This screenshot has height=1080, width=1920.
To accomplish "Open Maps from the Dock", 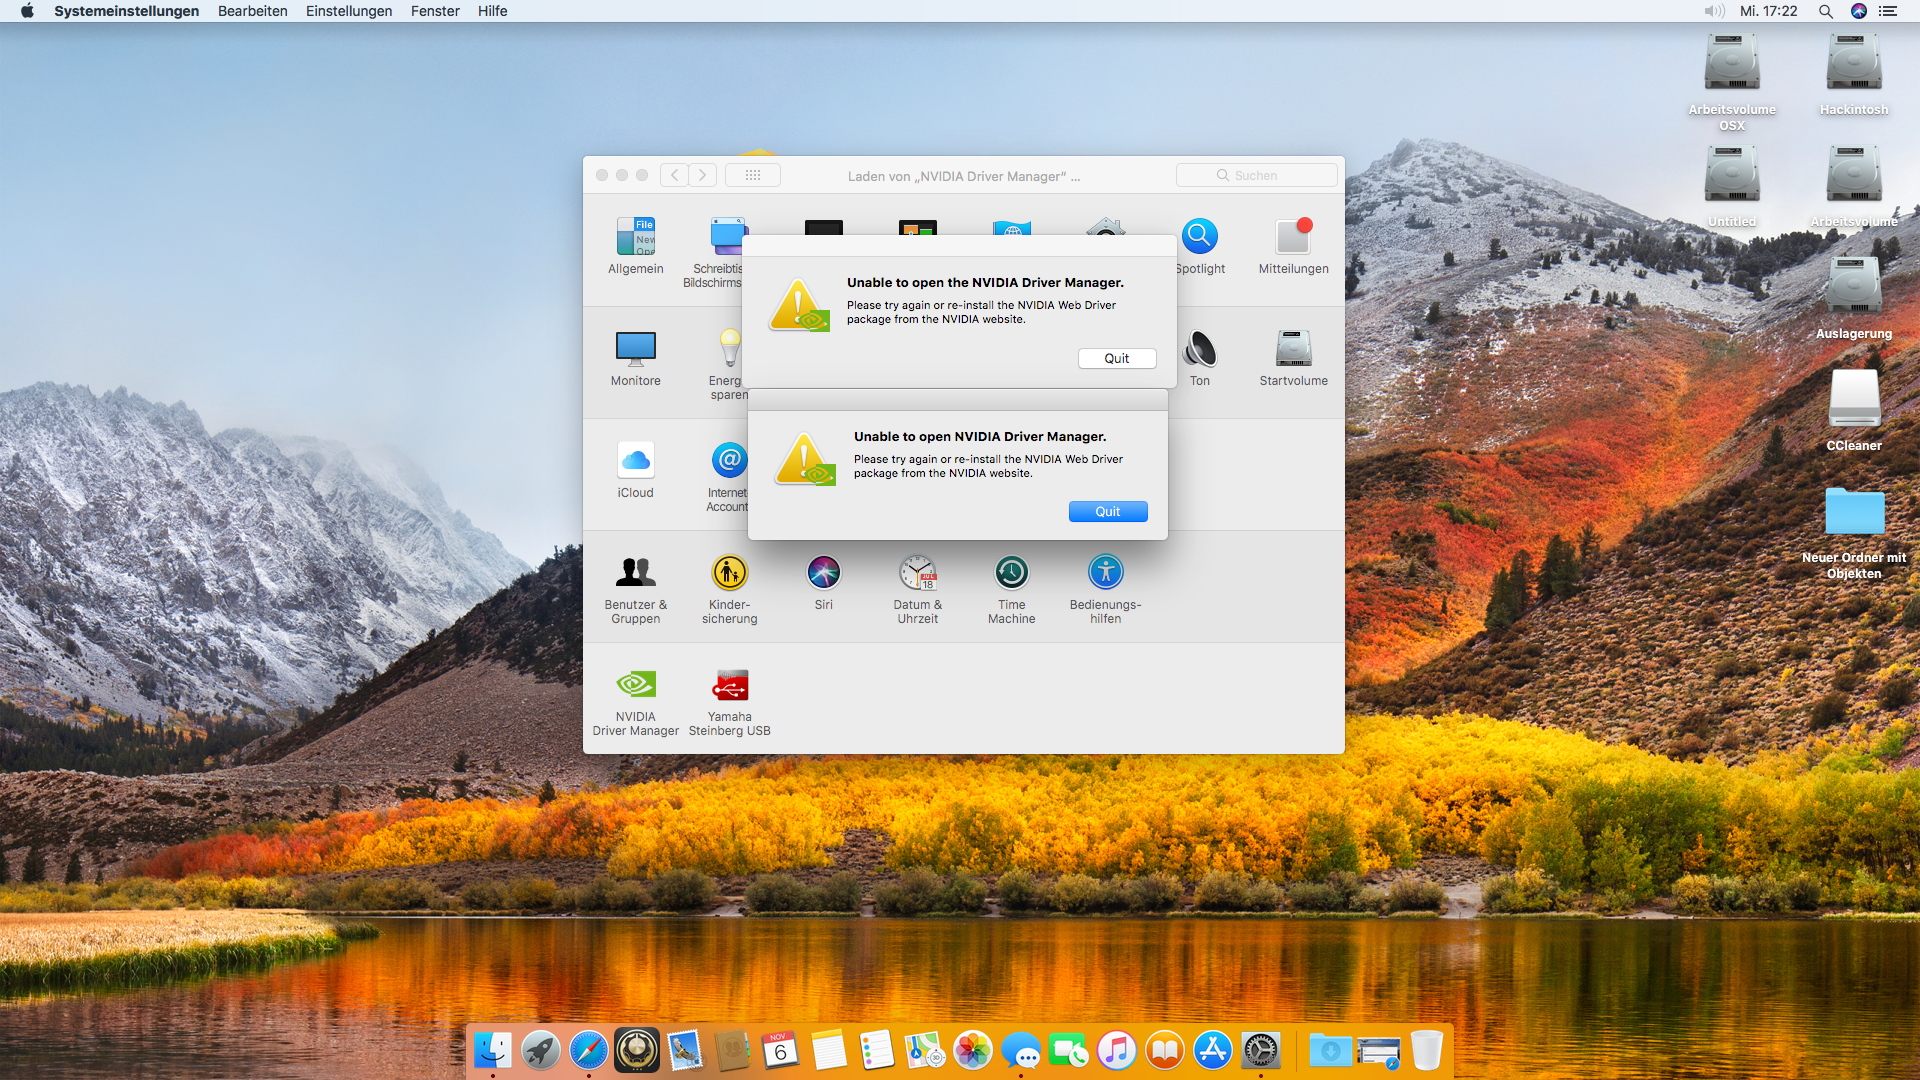I will 925,1051.
